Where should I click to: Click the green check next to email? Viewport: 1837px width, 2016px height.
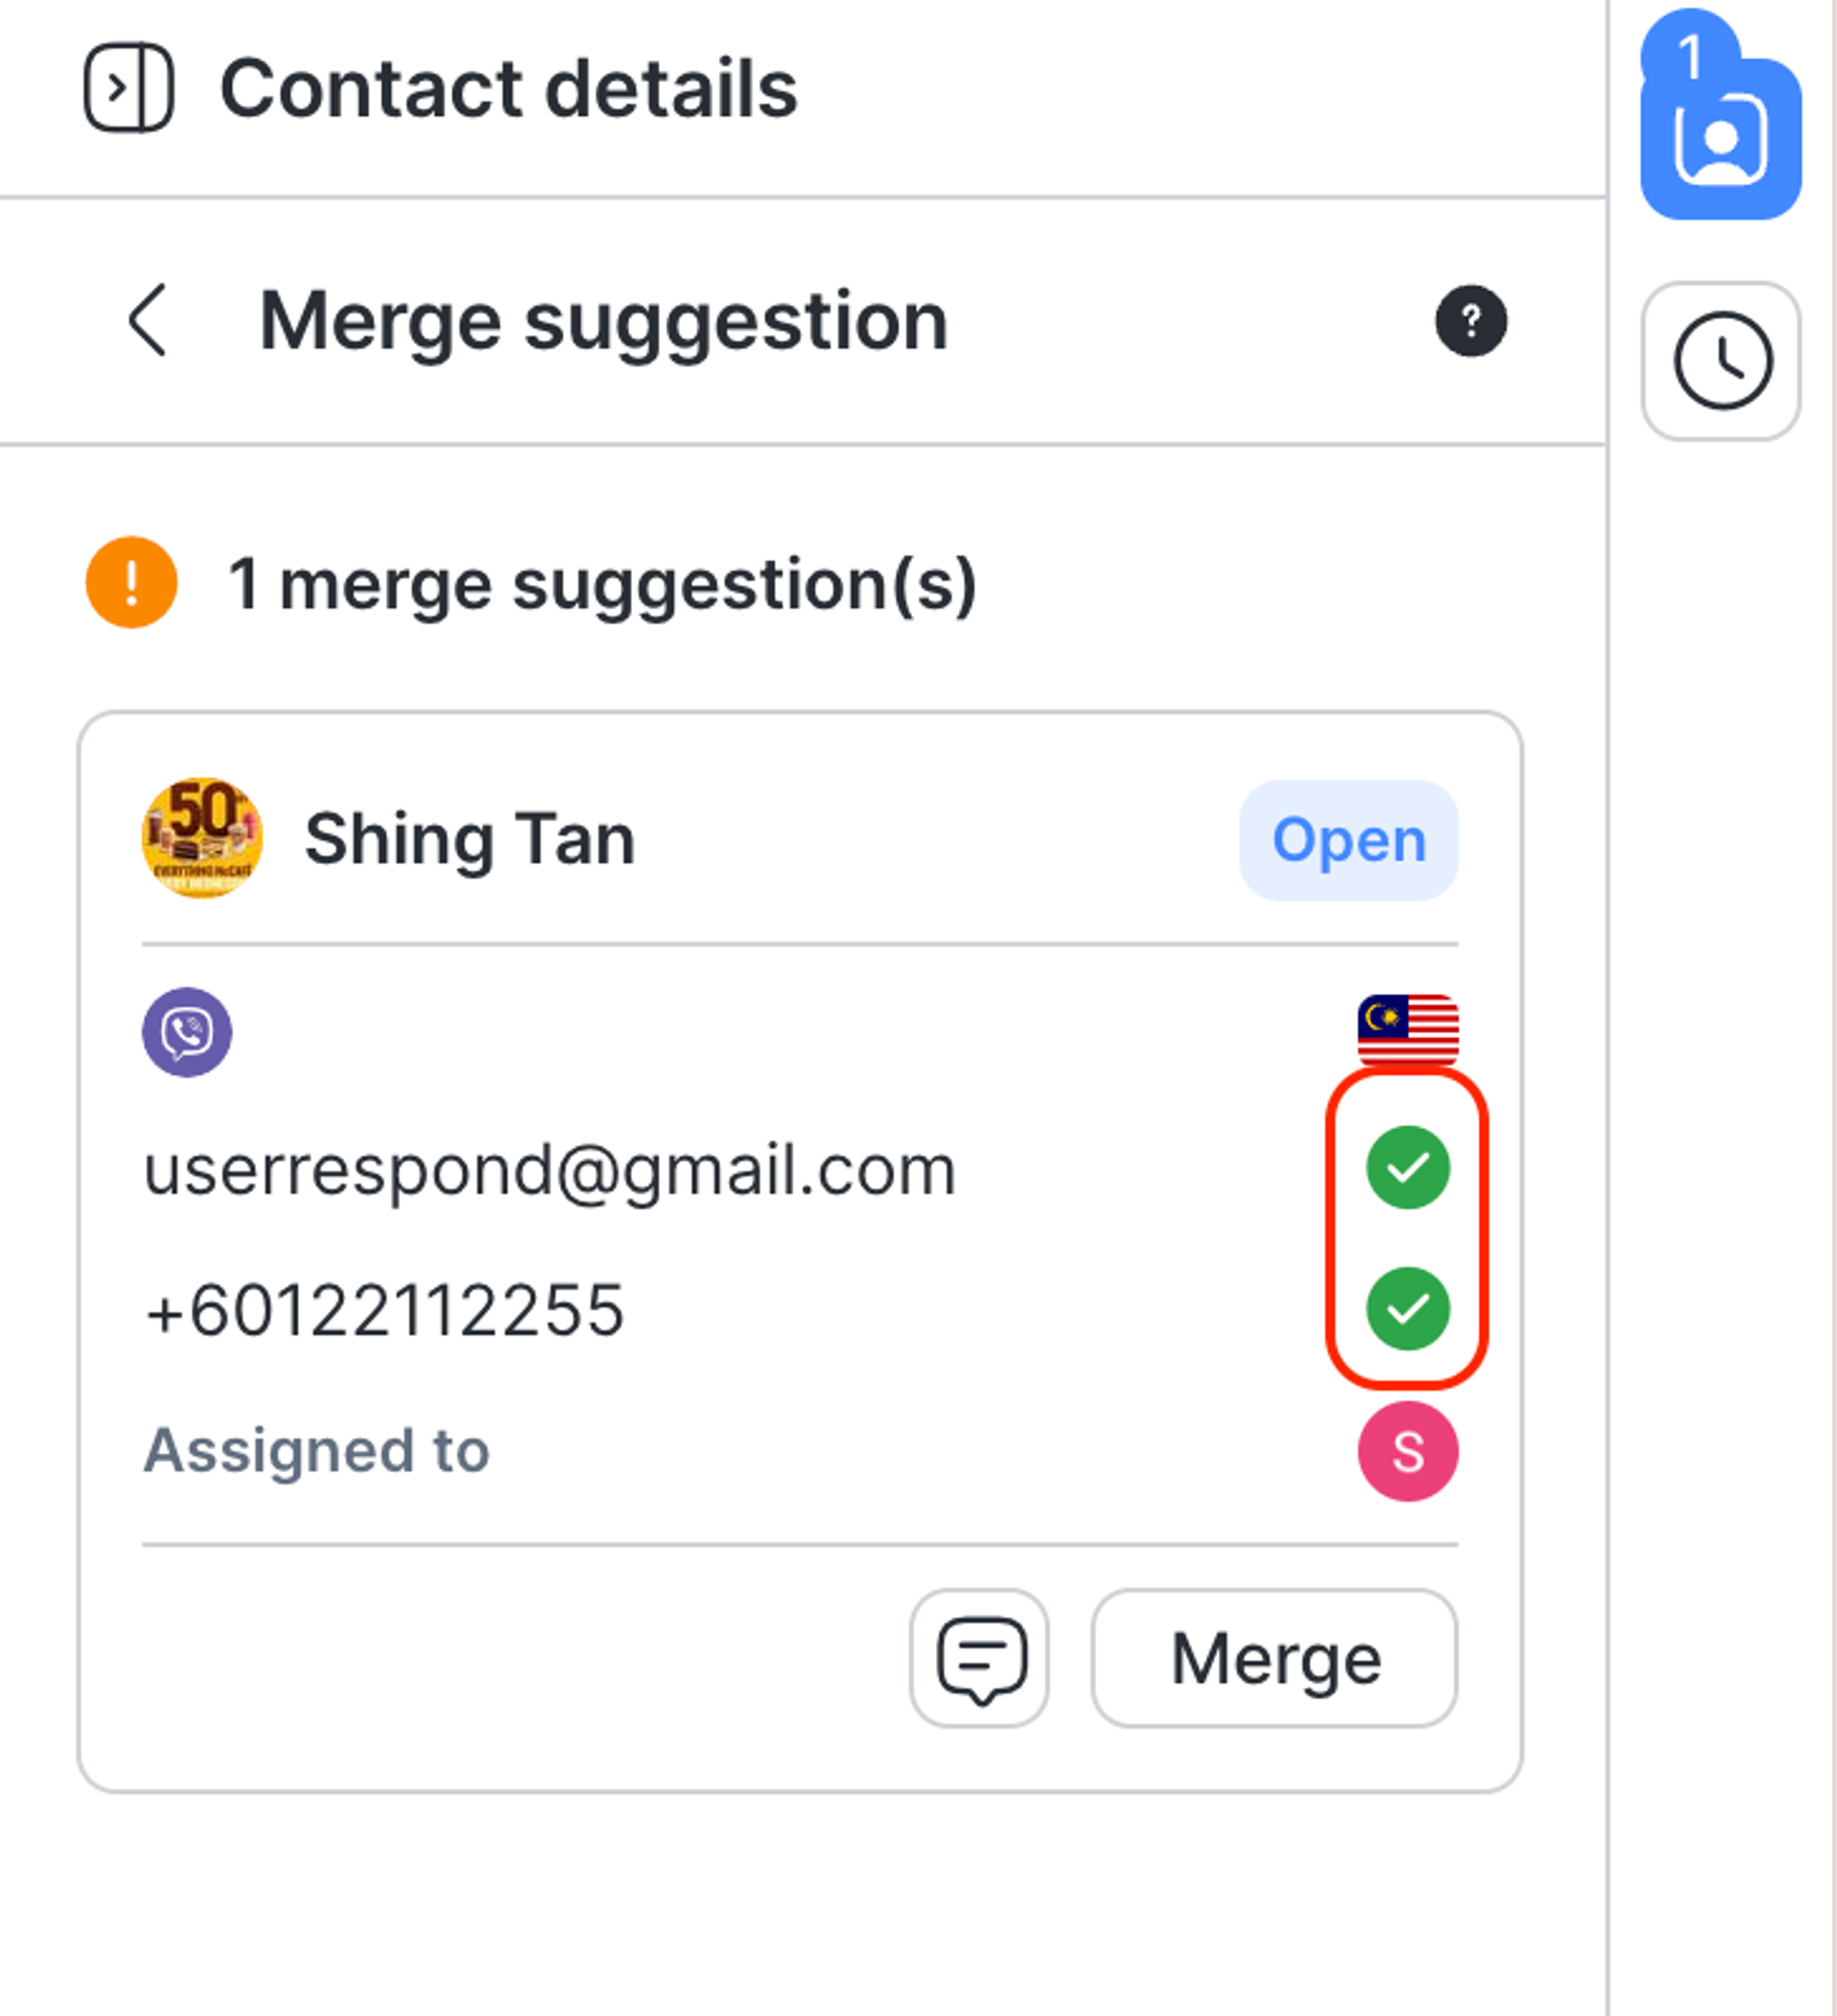pos(1408,1168)
